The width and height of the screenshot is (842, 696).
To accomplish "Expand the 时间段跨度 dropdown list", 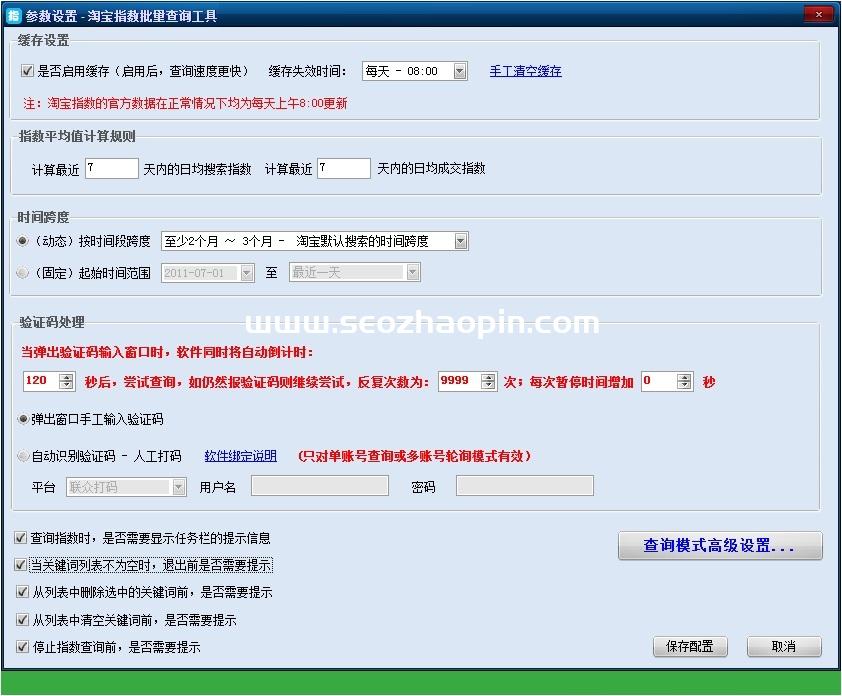I will (x=460, y=241).
